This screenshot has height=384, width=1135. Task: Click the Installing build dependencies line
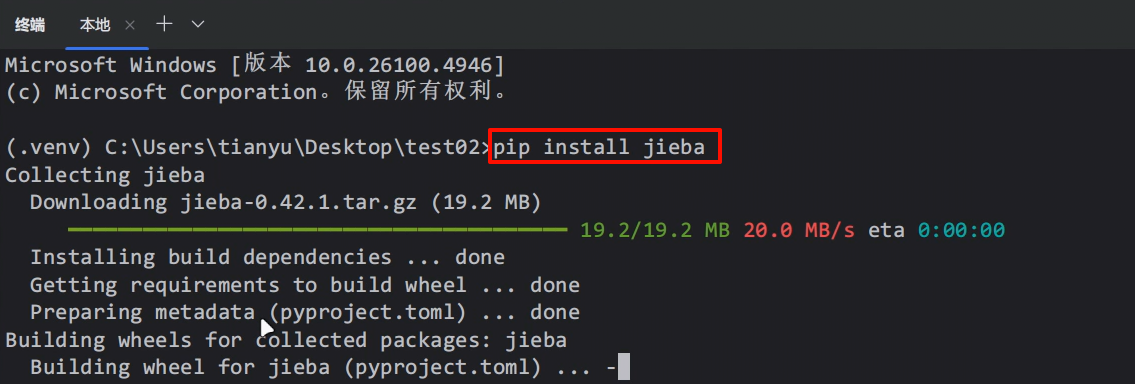267,257
